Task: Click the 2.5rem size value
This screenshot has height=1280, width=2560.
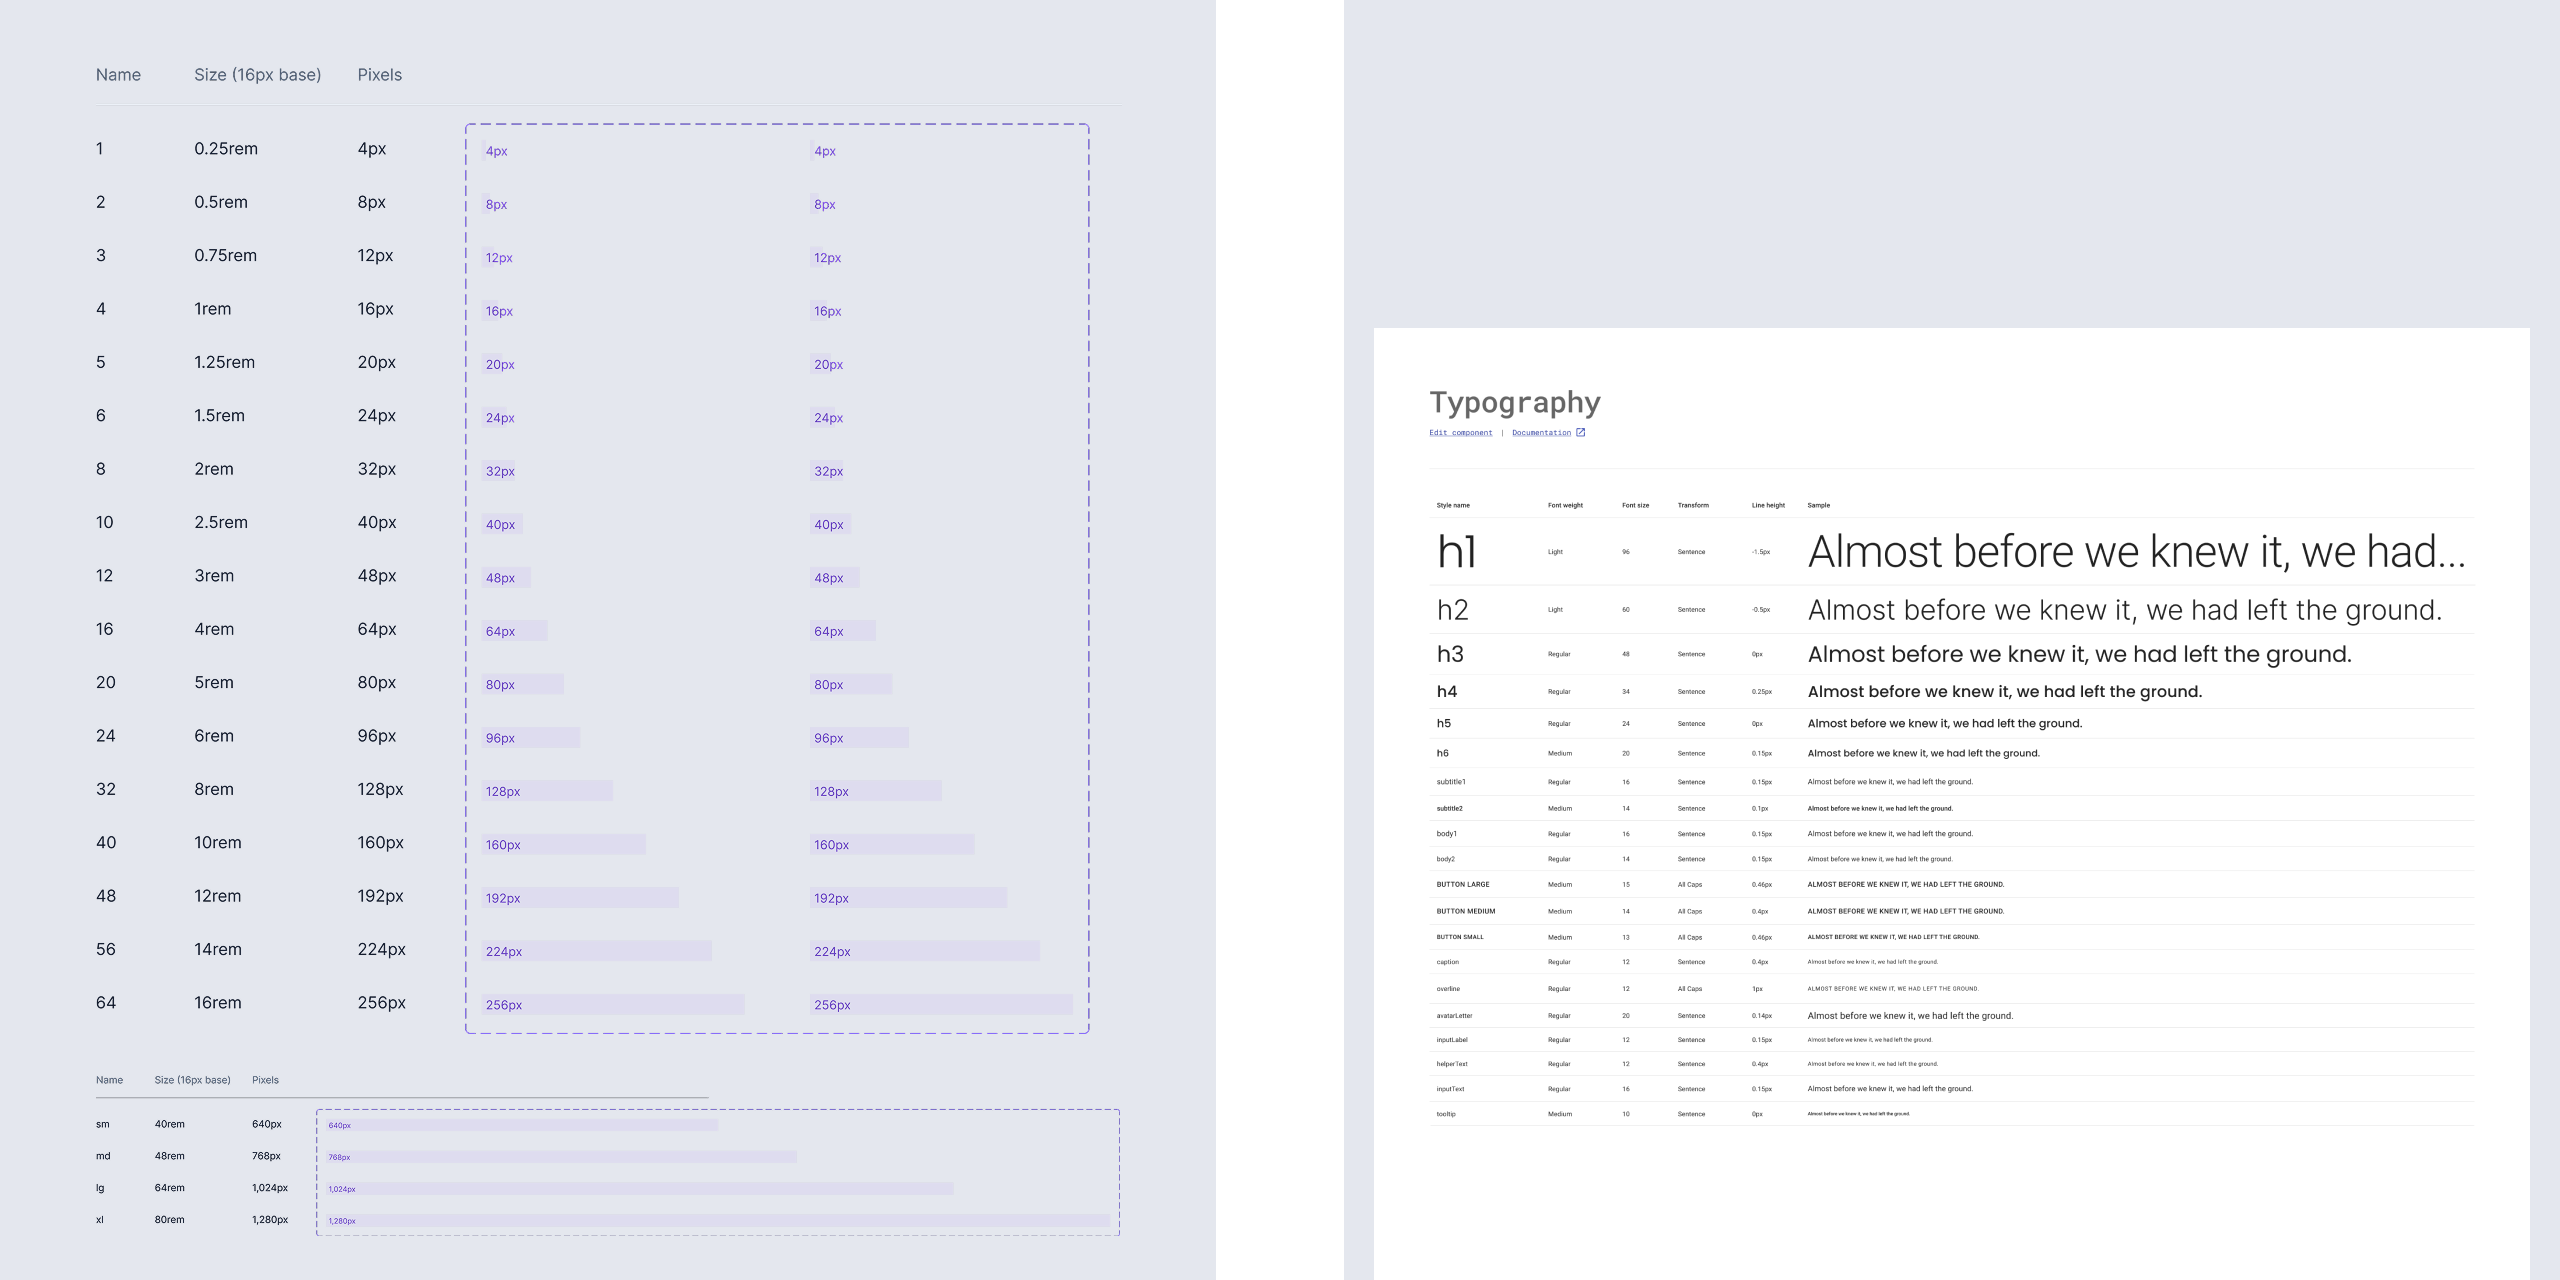Action: 221,523
